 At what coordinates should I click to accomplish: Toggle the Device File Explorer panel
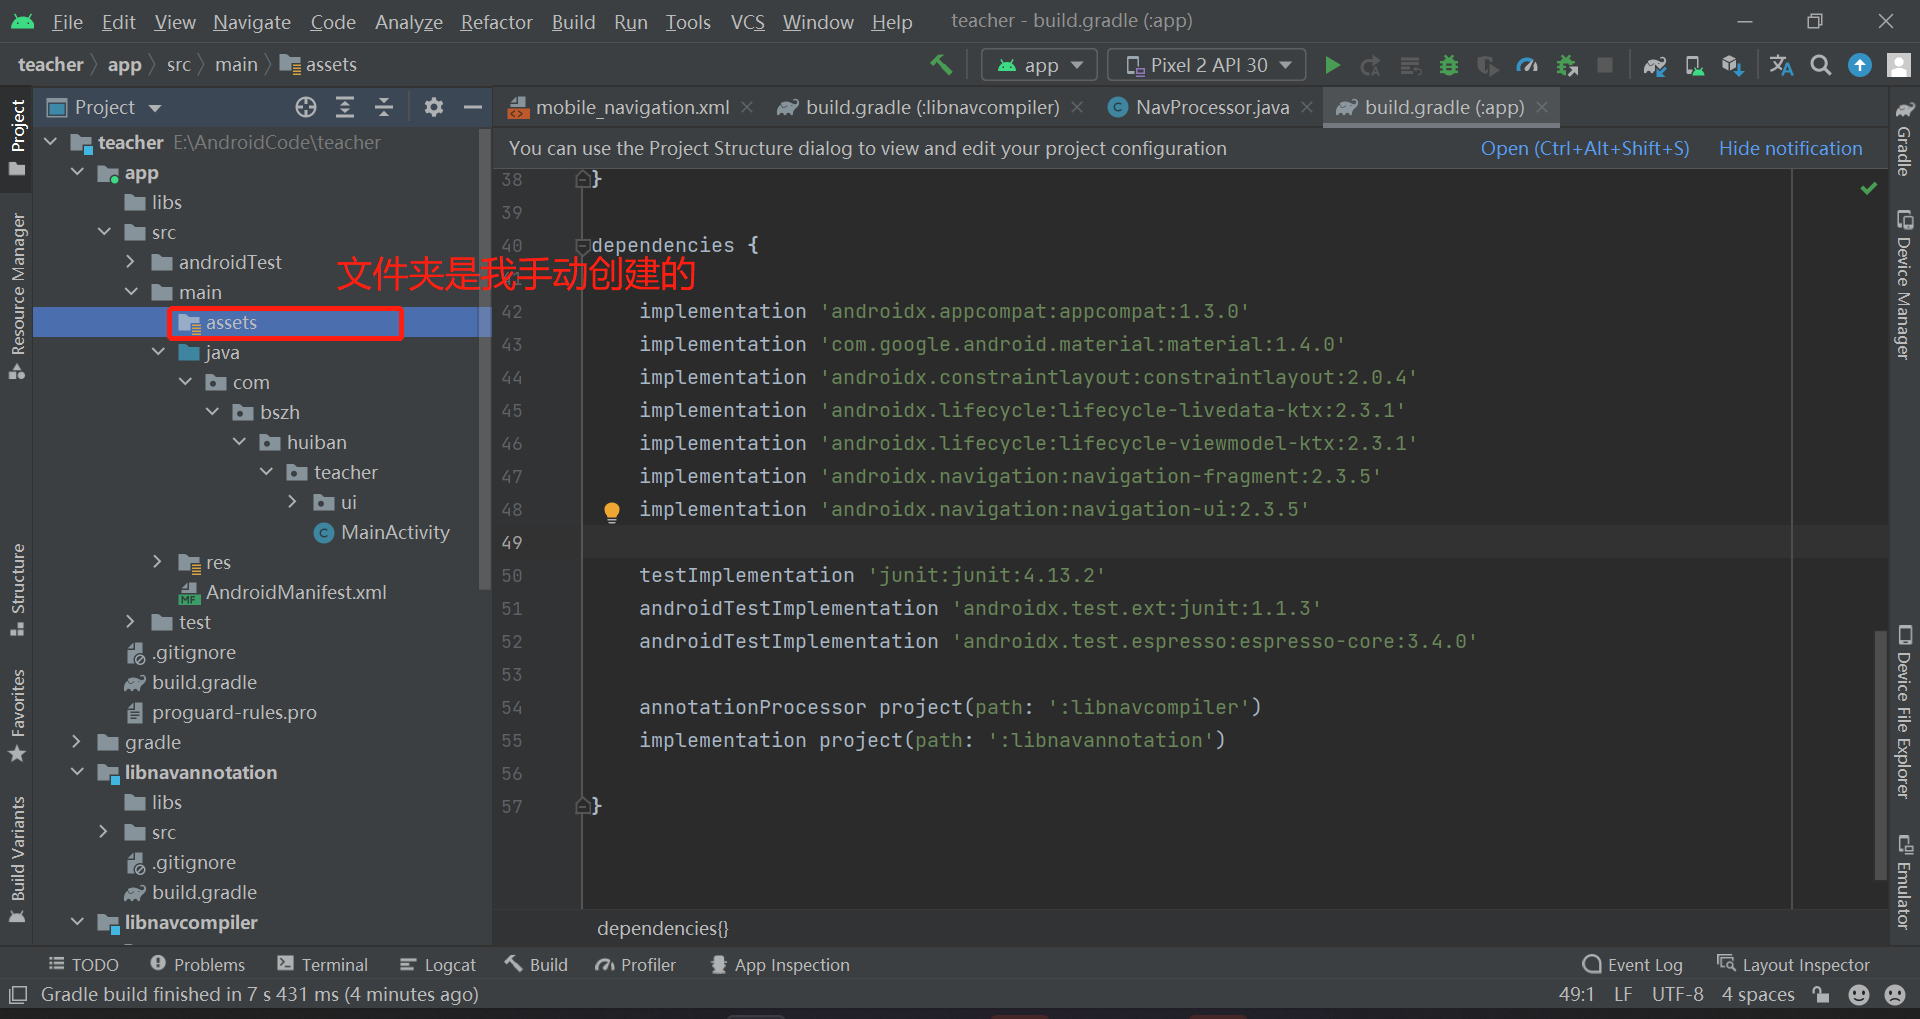point(1904,712)
